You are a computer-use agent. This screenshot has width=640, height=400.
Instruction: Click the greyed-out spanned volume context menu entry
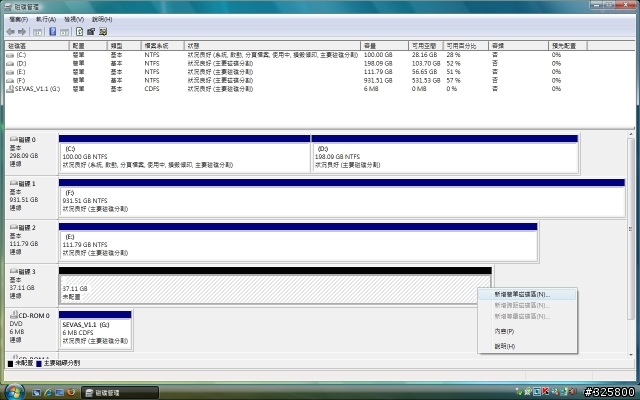pos(527,305)
